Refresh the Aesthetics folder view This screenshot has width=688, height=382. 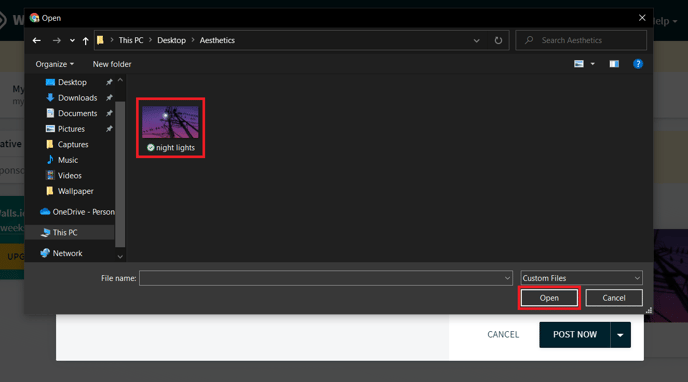(x=498, y=40)
